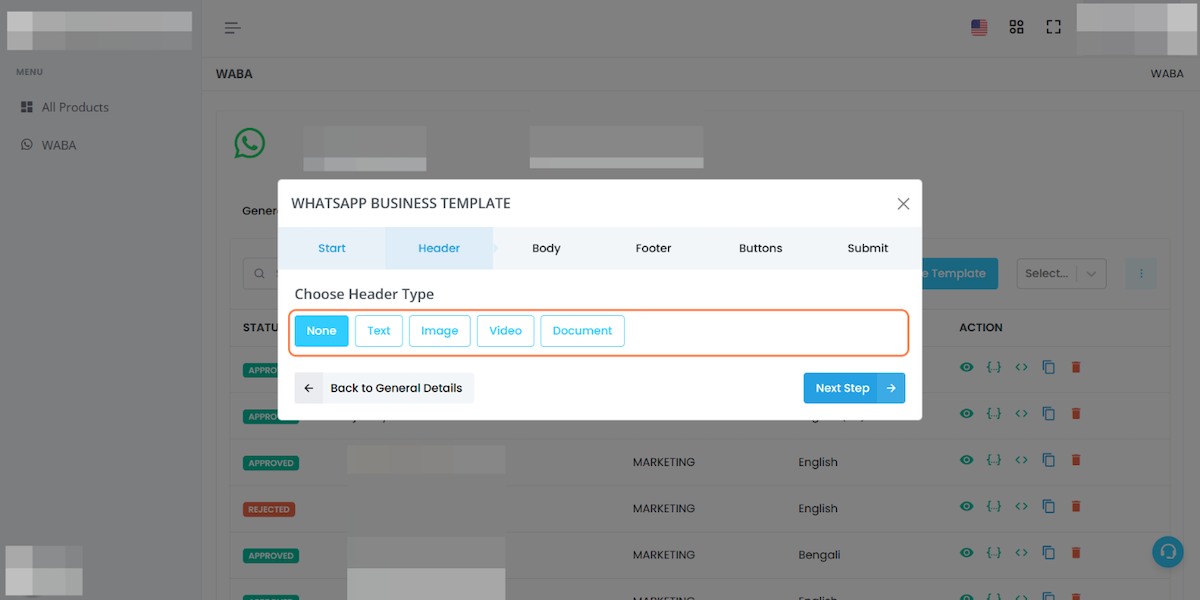Click the ACTION column header
Image resolution: width=1200 pixels, height=600 pixels.
pos(981,327)
